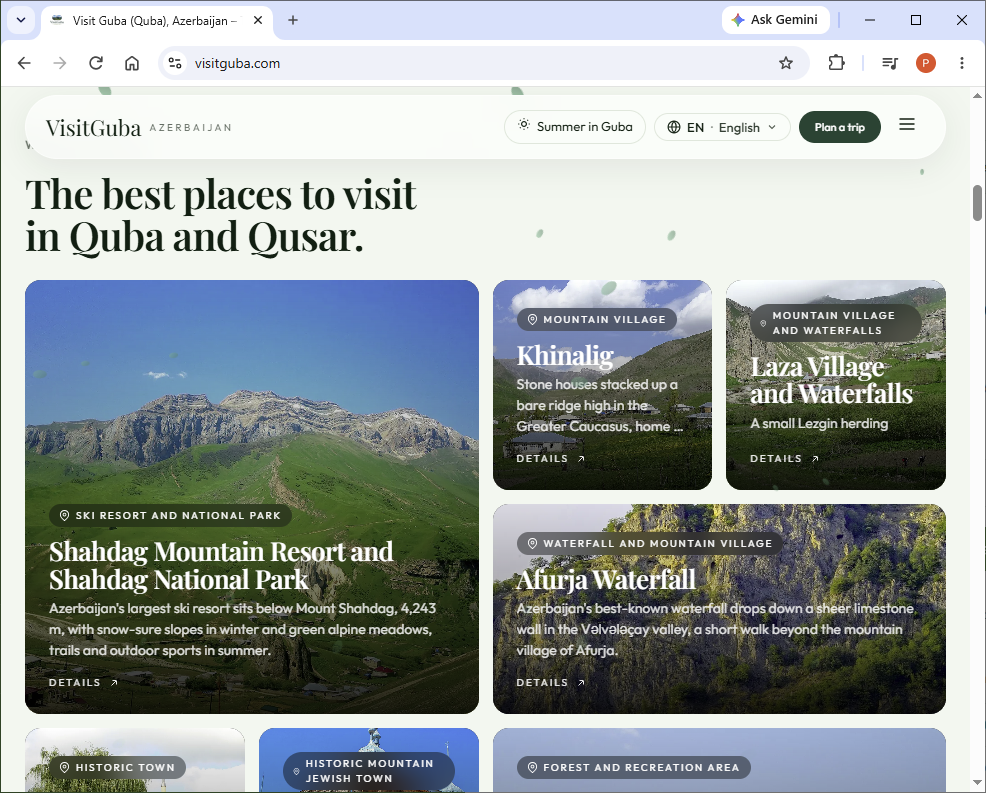
Task: Open a new browser tab
Action: [292, 20]
